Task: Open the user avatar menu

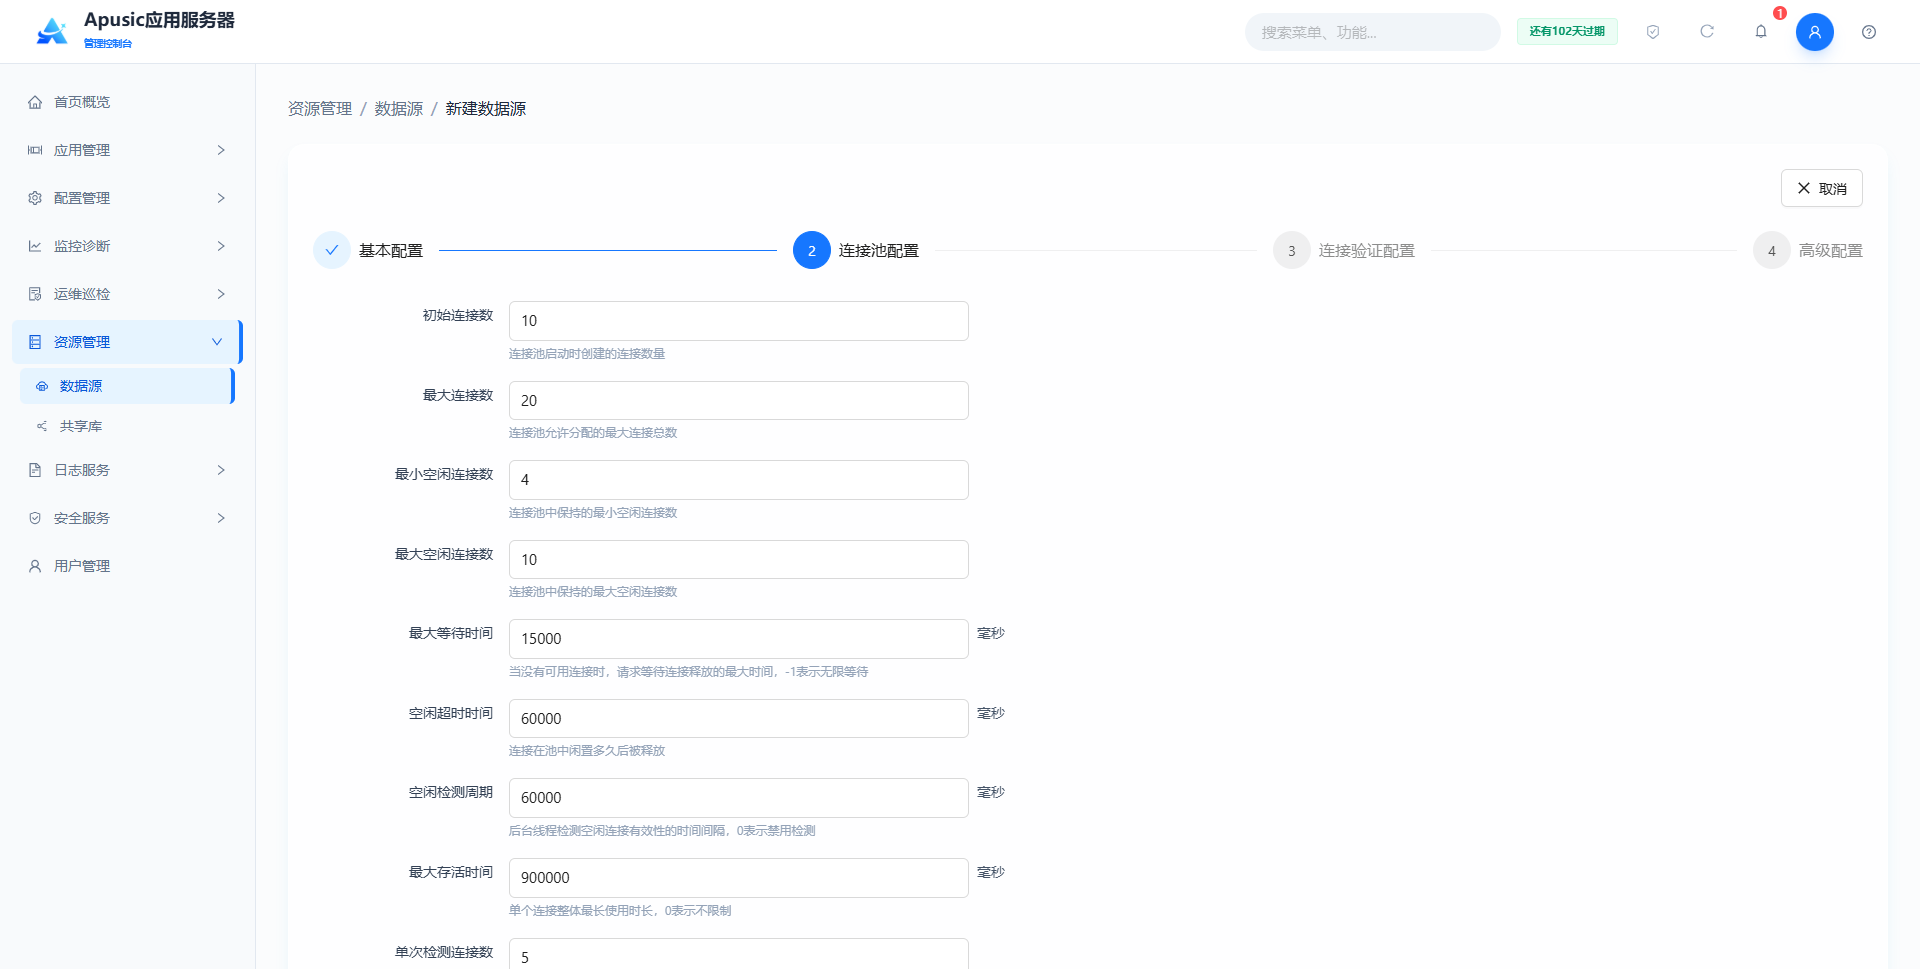Action: click(1815, 32)
